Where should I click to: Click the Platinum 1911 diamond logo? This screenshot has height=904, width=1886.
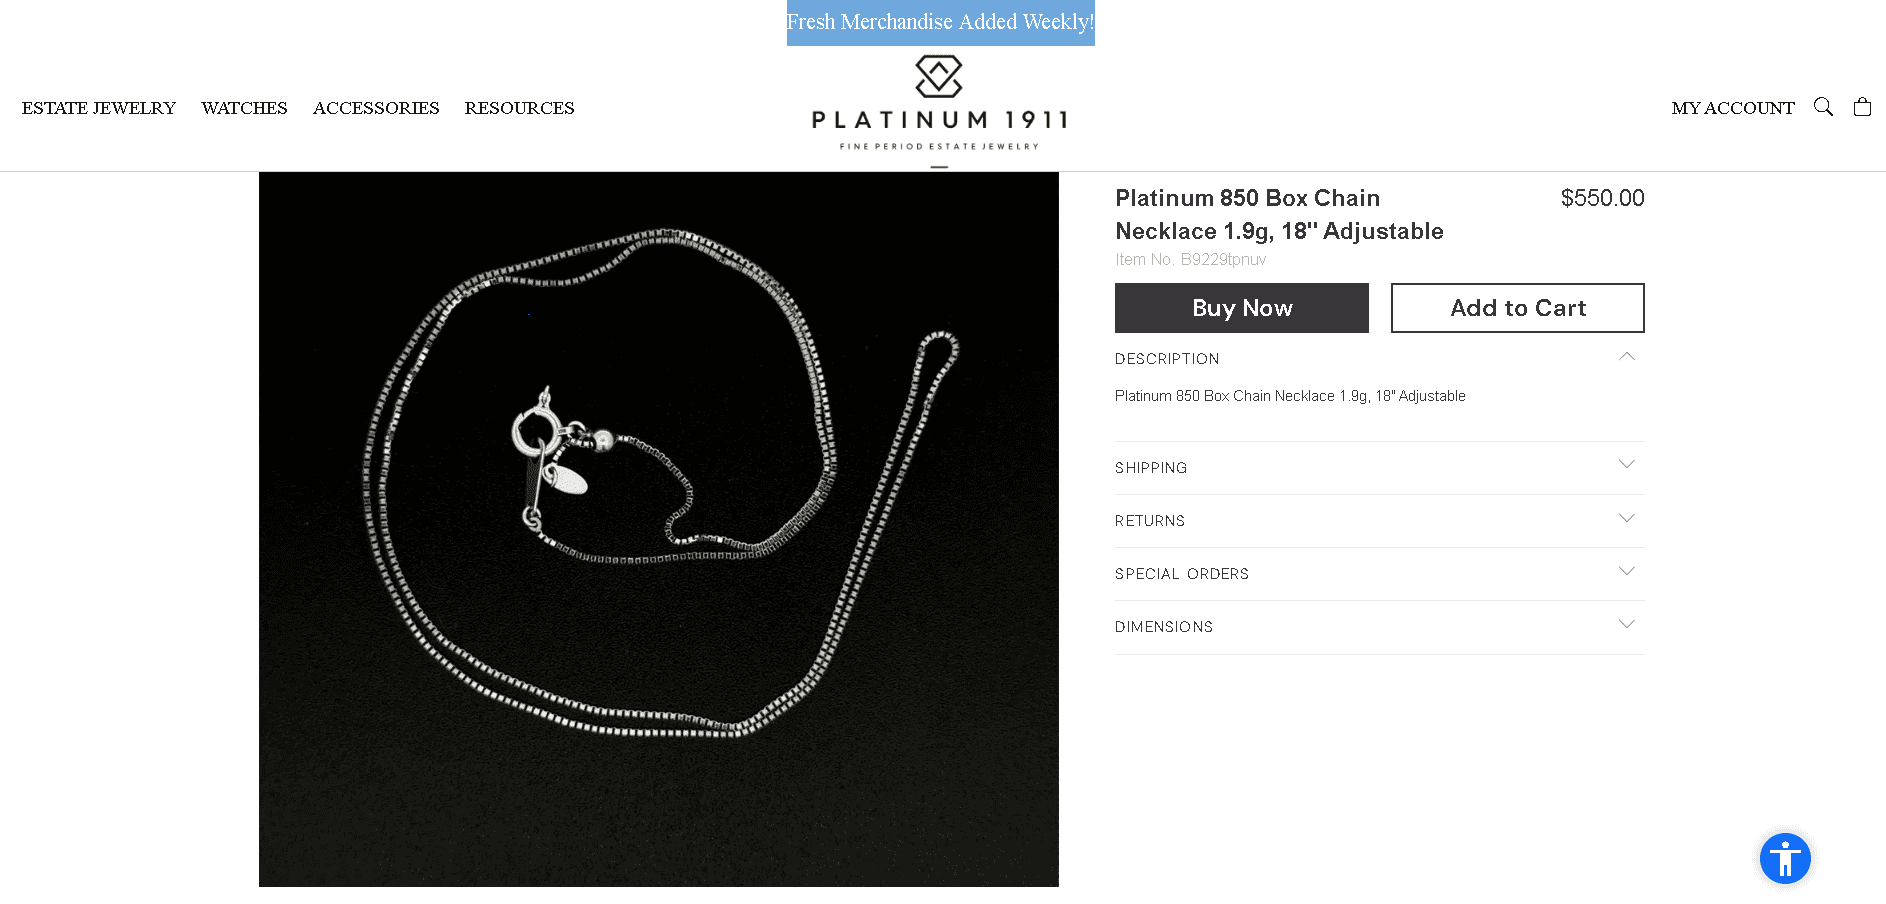[x=939, y=76]
